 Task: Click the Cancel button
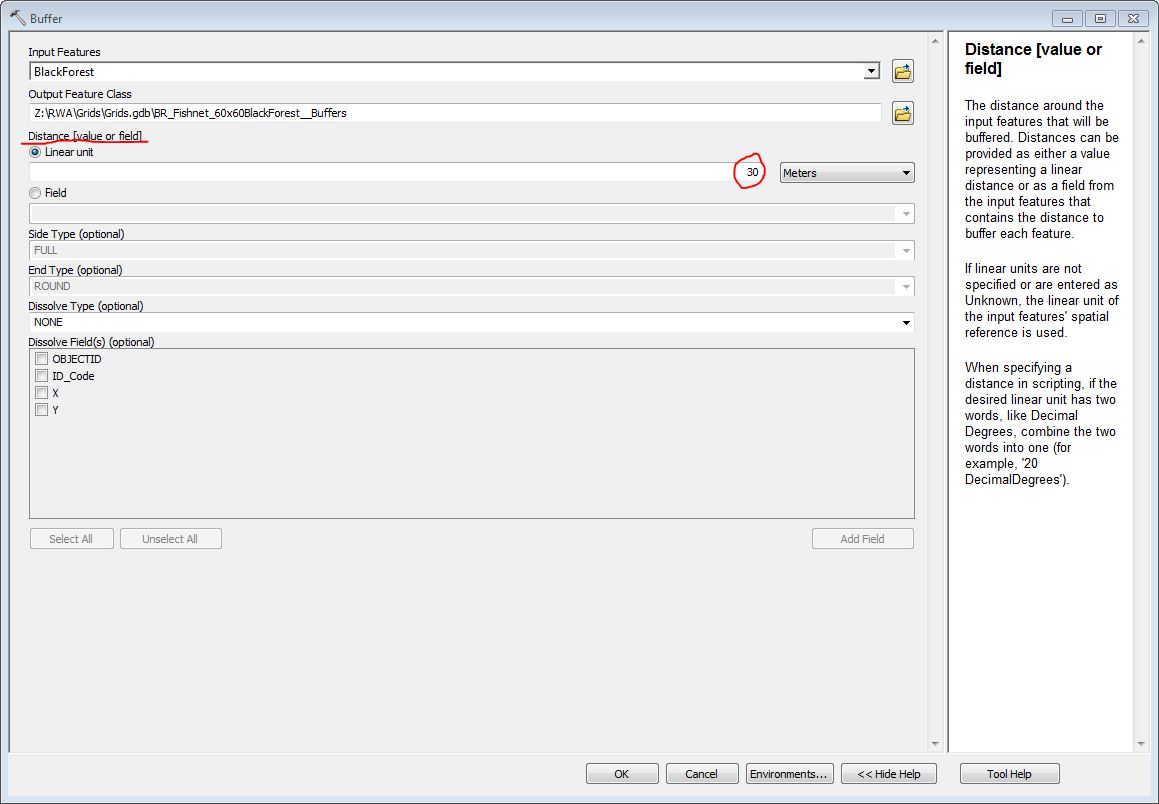701,774
